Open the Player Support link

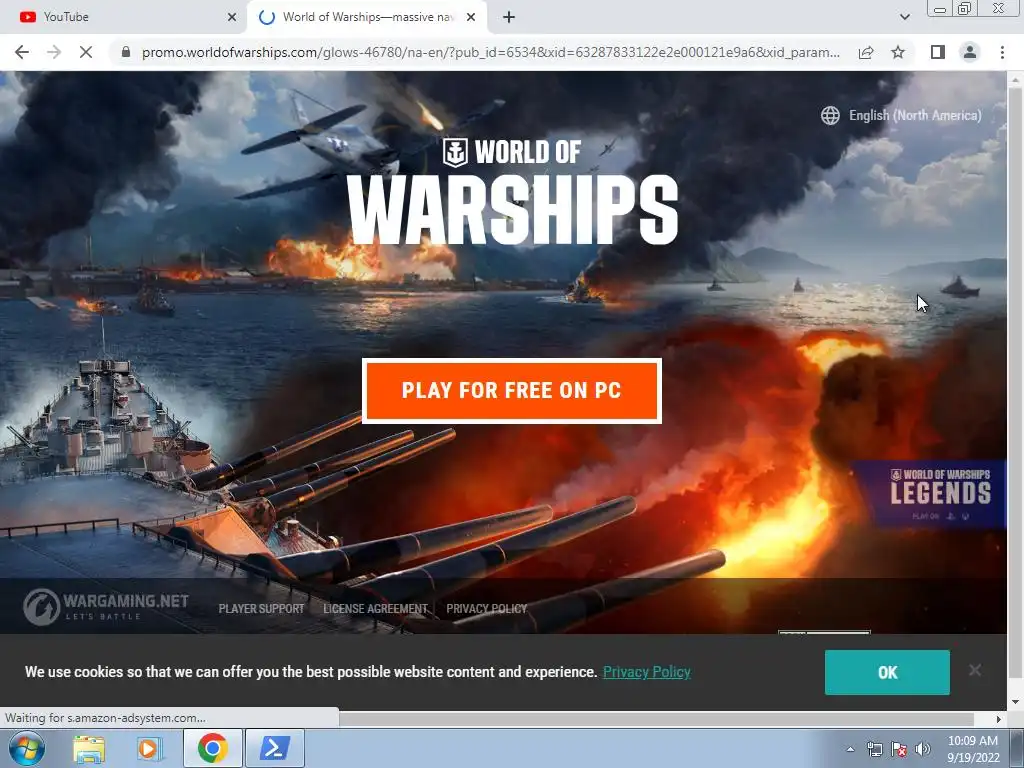(x=261, y=609)
